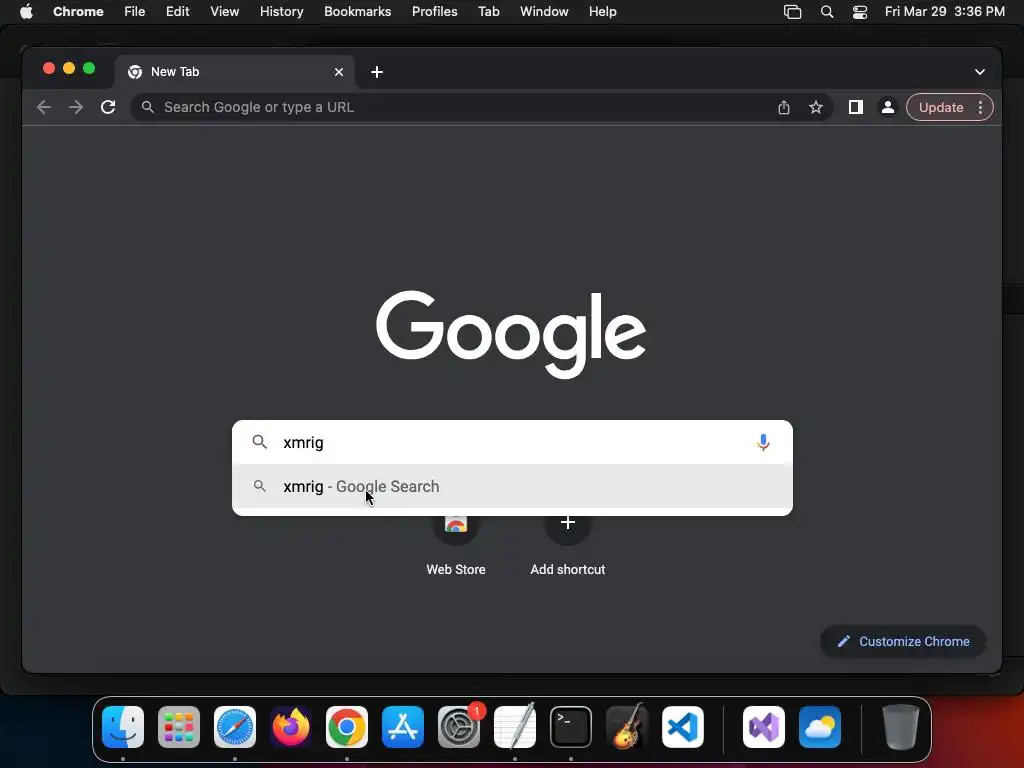Launch GarageBand from the Dock
Image resolution: width=1024 pixels, height=768 pixels.
(627, 727)
